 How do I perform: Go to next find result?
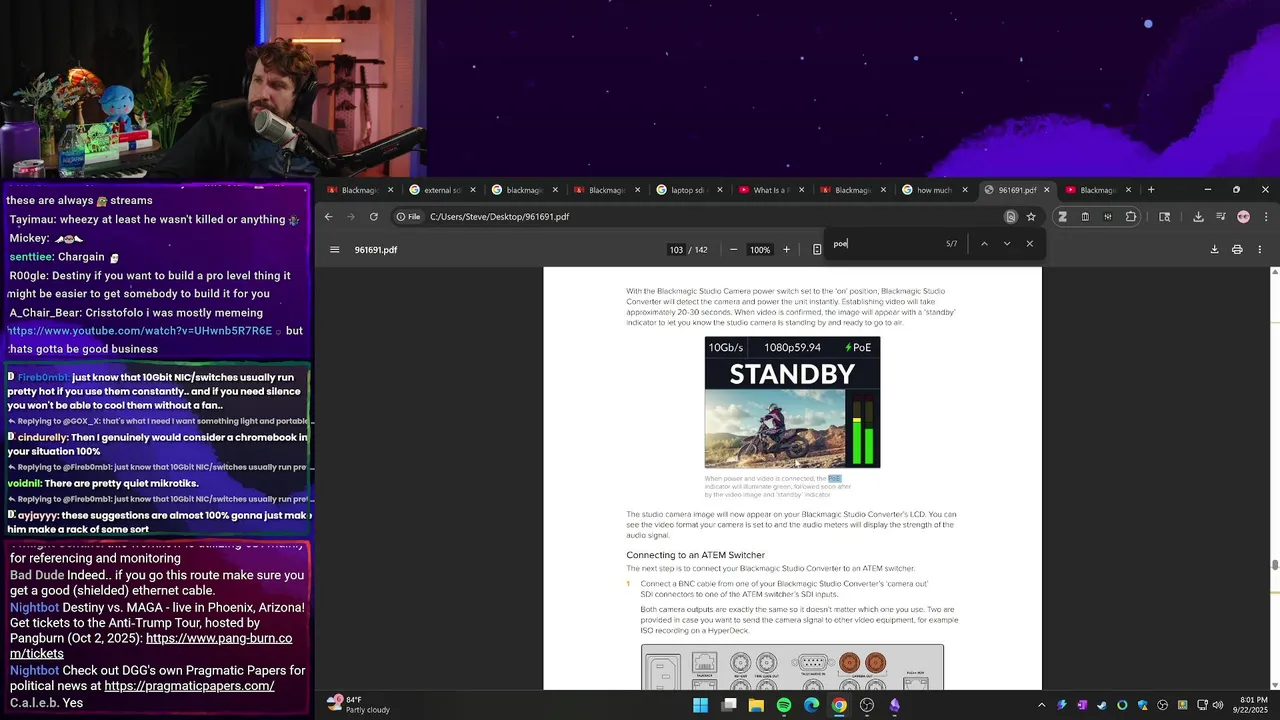pyautogui.click(x=1007, y=244)
